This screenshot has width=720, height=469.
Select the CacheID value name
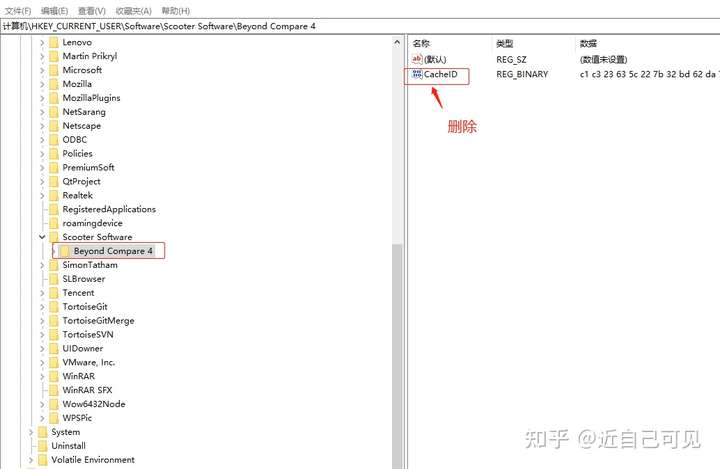[440, 74]
